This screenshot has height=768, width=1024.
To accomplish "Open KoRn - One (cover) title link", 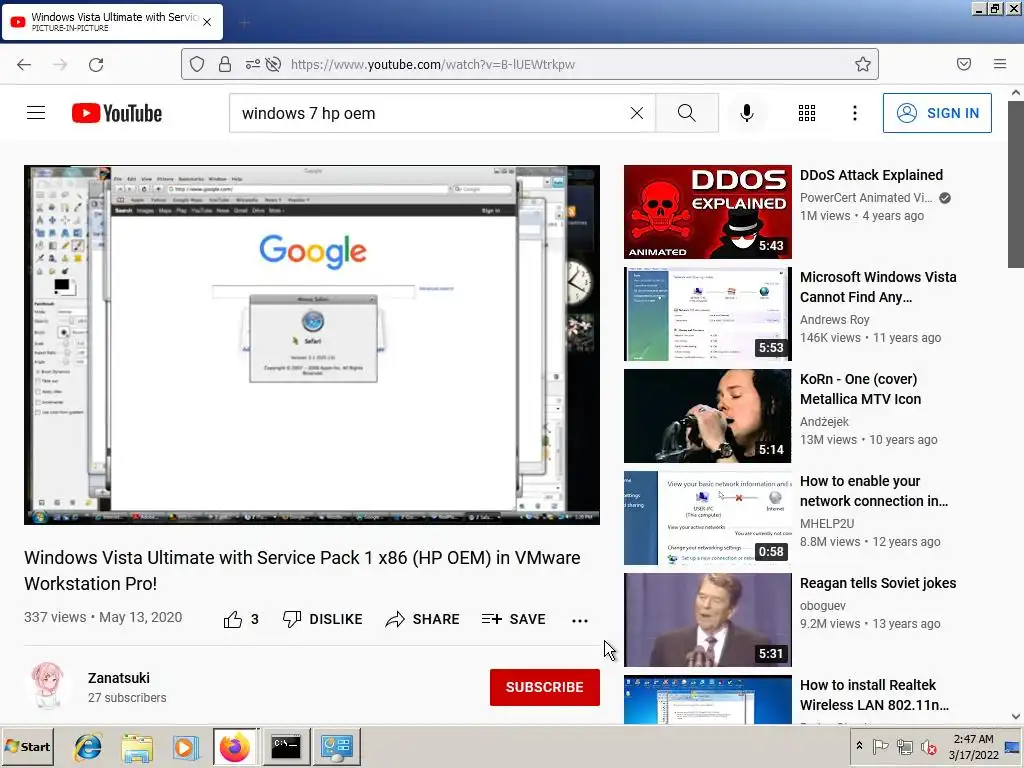I will [x=861, y=389].
